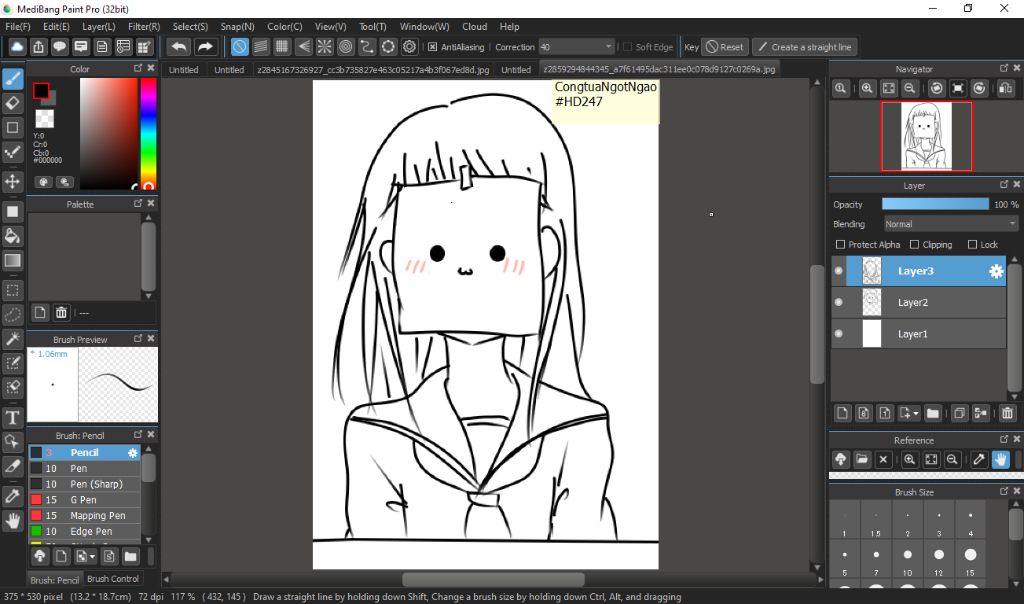Open a reference image with the folder icon

tap(862, 459)
